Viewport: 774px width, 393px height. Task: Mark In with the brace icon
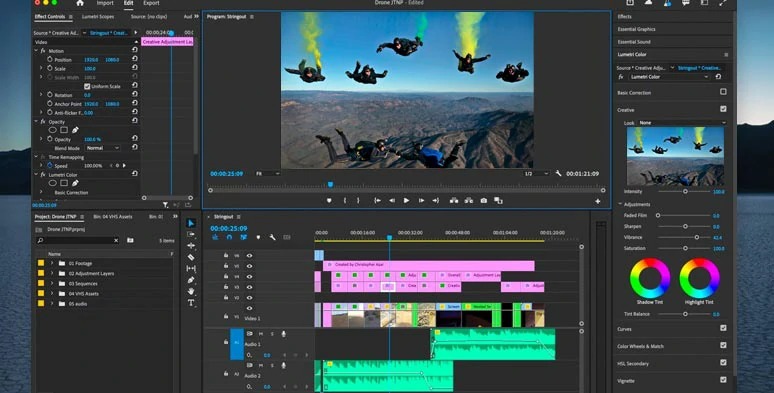(x=344, y=200)
